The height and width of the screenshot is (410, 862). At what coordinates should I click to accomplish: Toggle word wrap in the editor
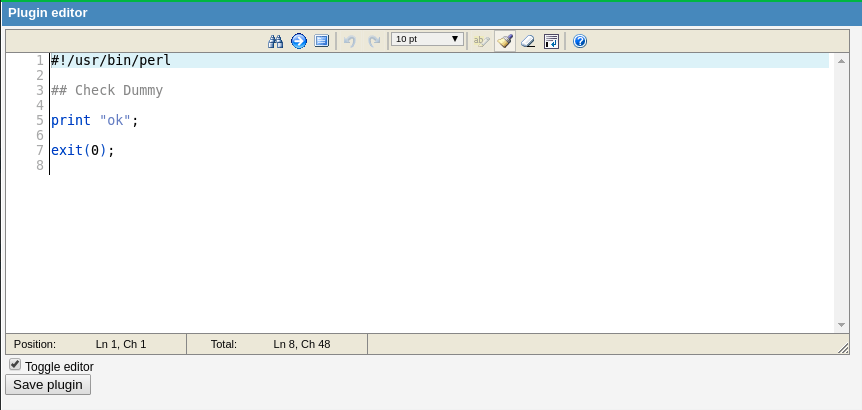[551, 41]
